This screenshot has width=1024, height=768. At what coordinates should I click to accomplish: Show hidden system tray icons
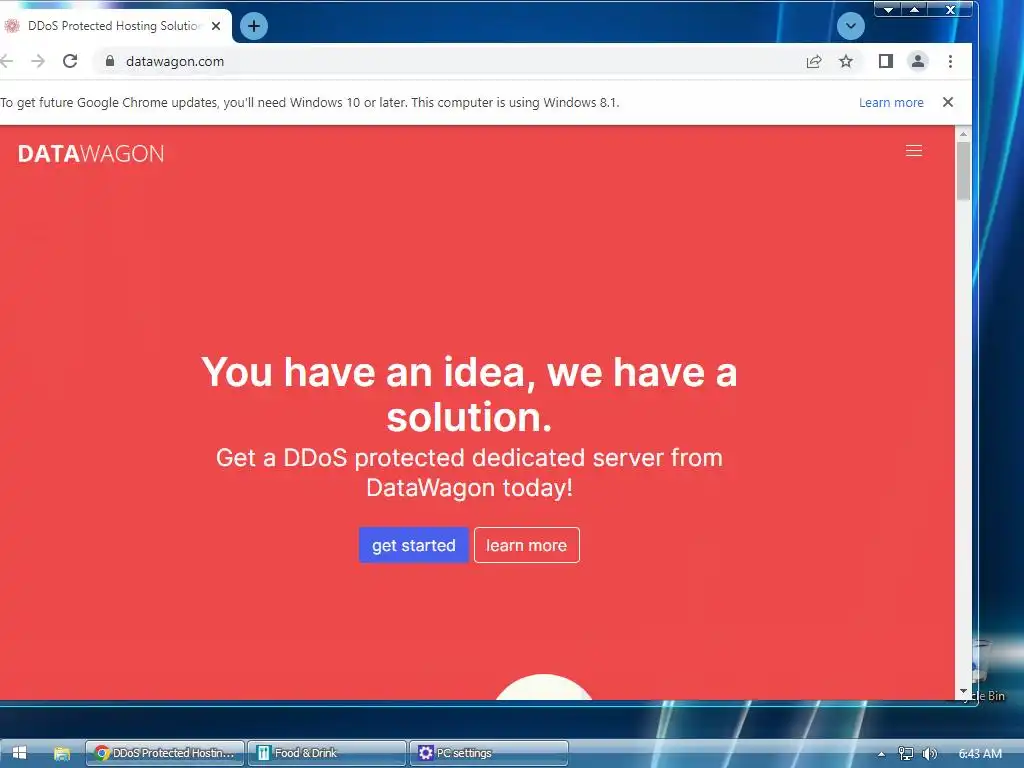pos(882,754)
